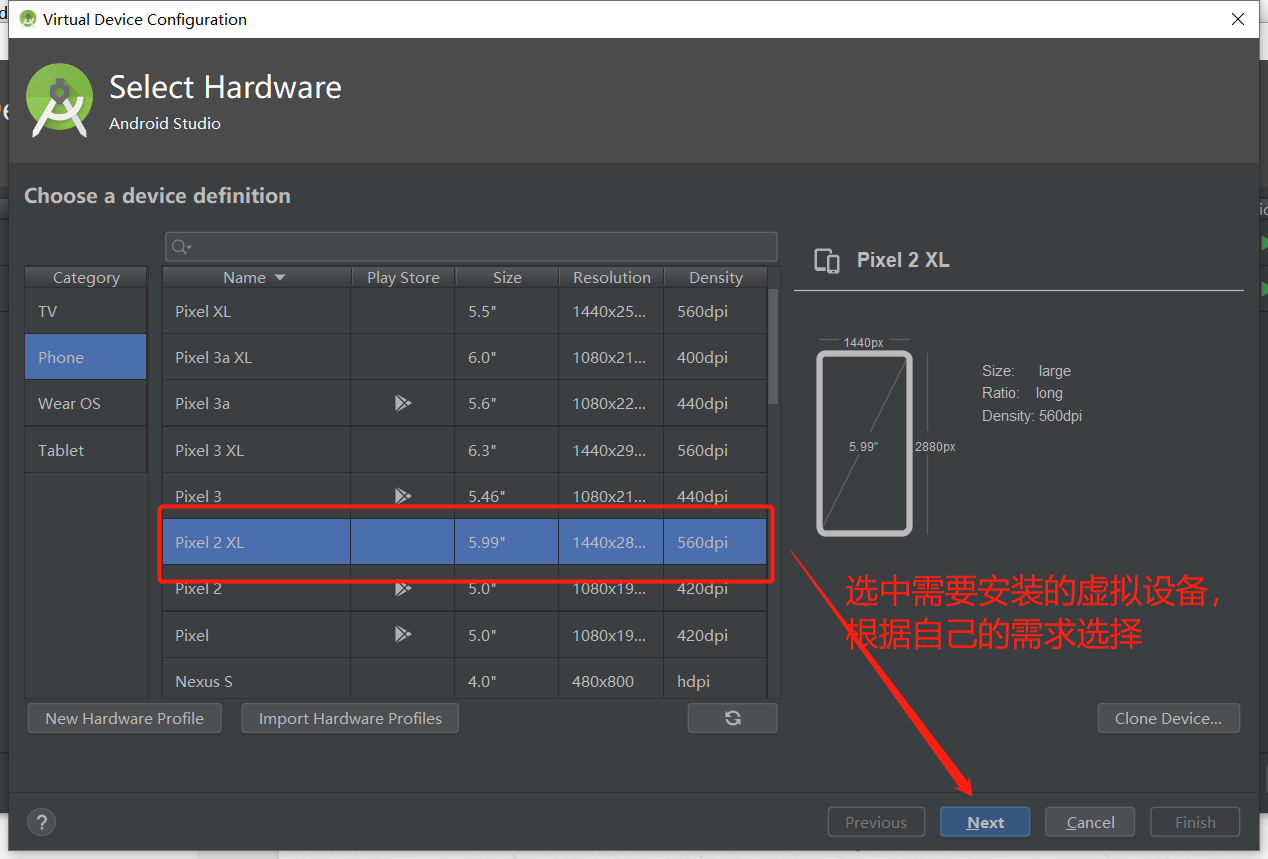This screenshot has height=859, width=1268.
Task: Select the Pixel XL device row
Action: point(465,311)
